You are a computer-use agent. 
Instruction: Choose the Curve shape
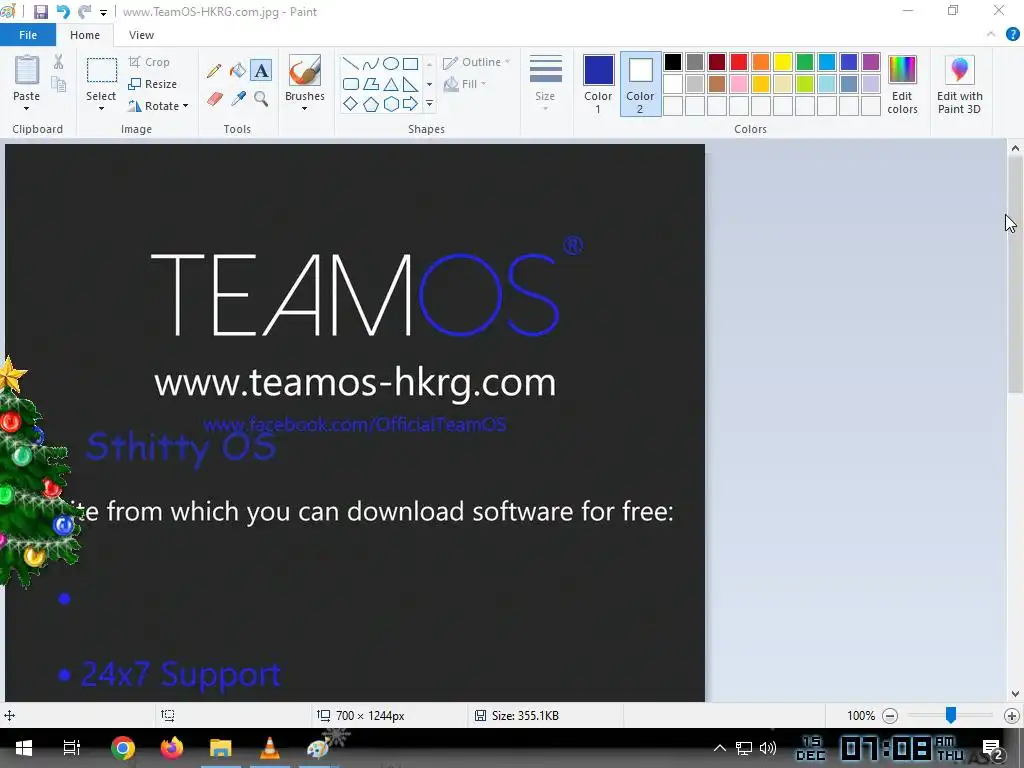click(370, 63)
